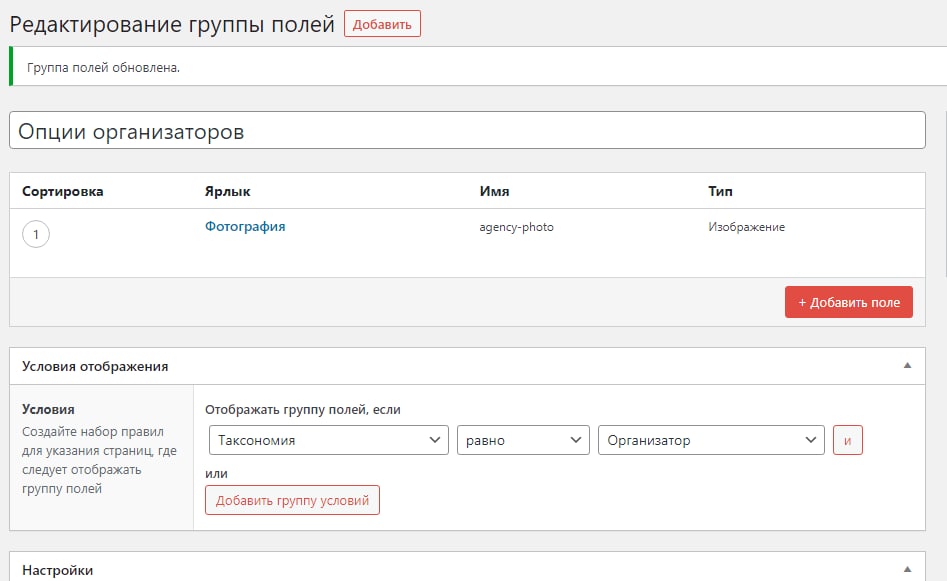Click the order handle numbered 1
This screenshot has width=947, height=581.
tap(36, 235)
